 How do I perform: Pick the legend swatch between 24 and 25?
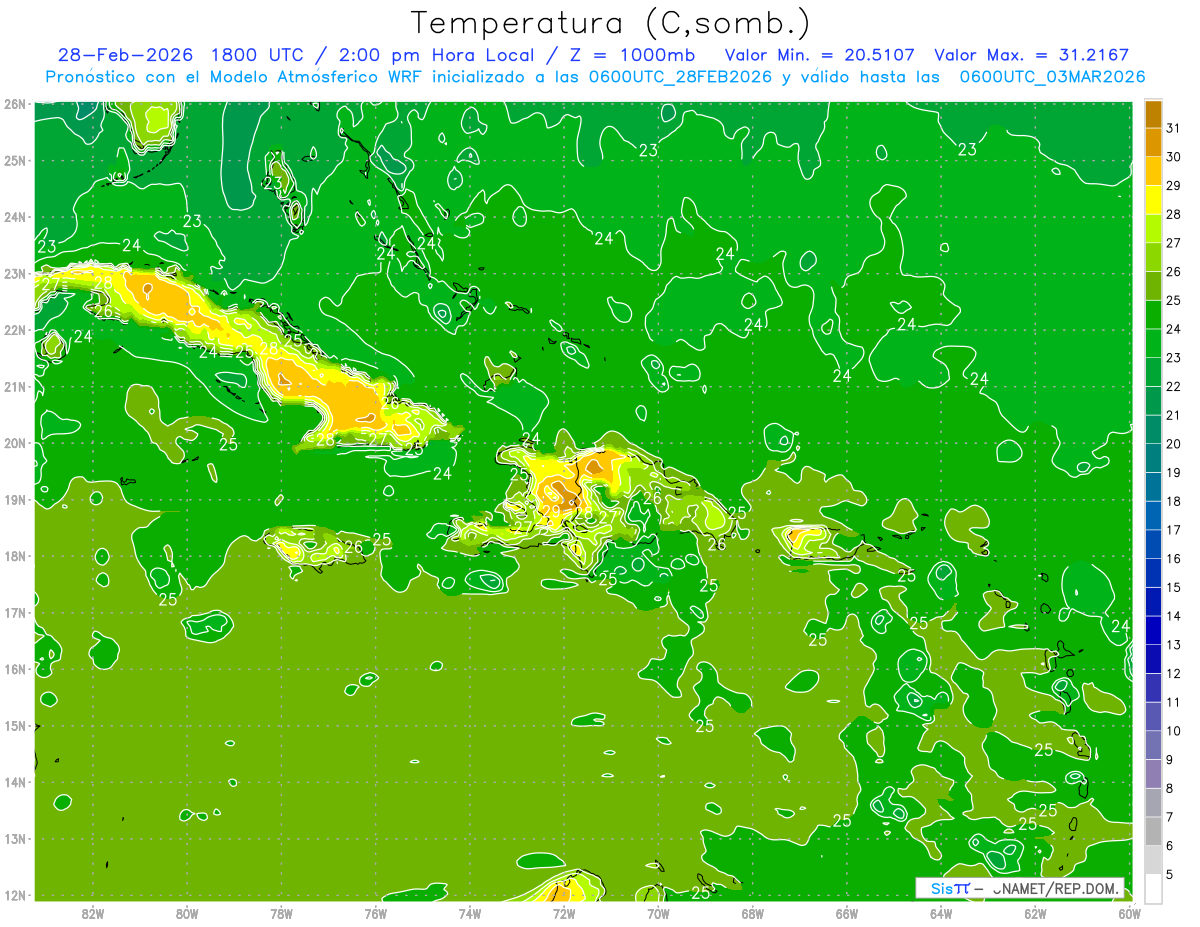tap(1153, 314)
